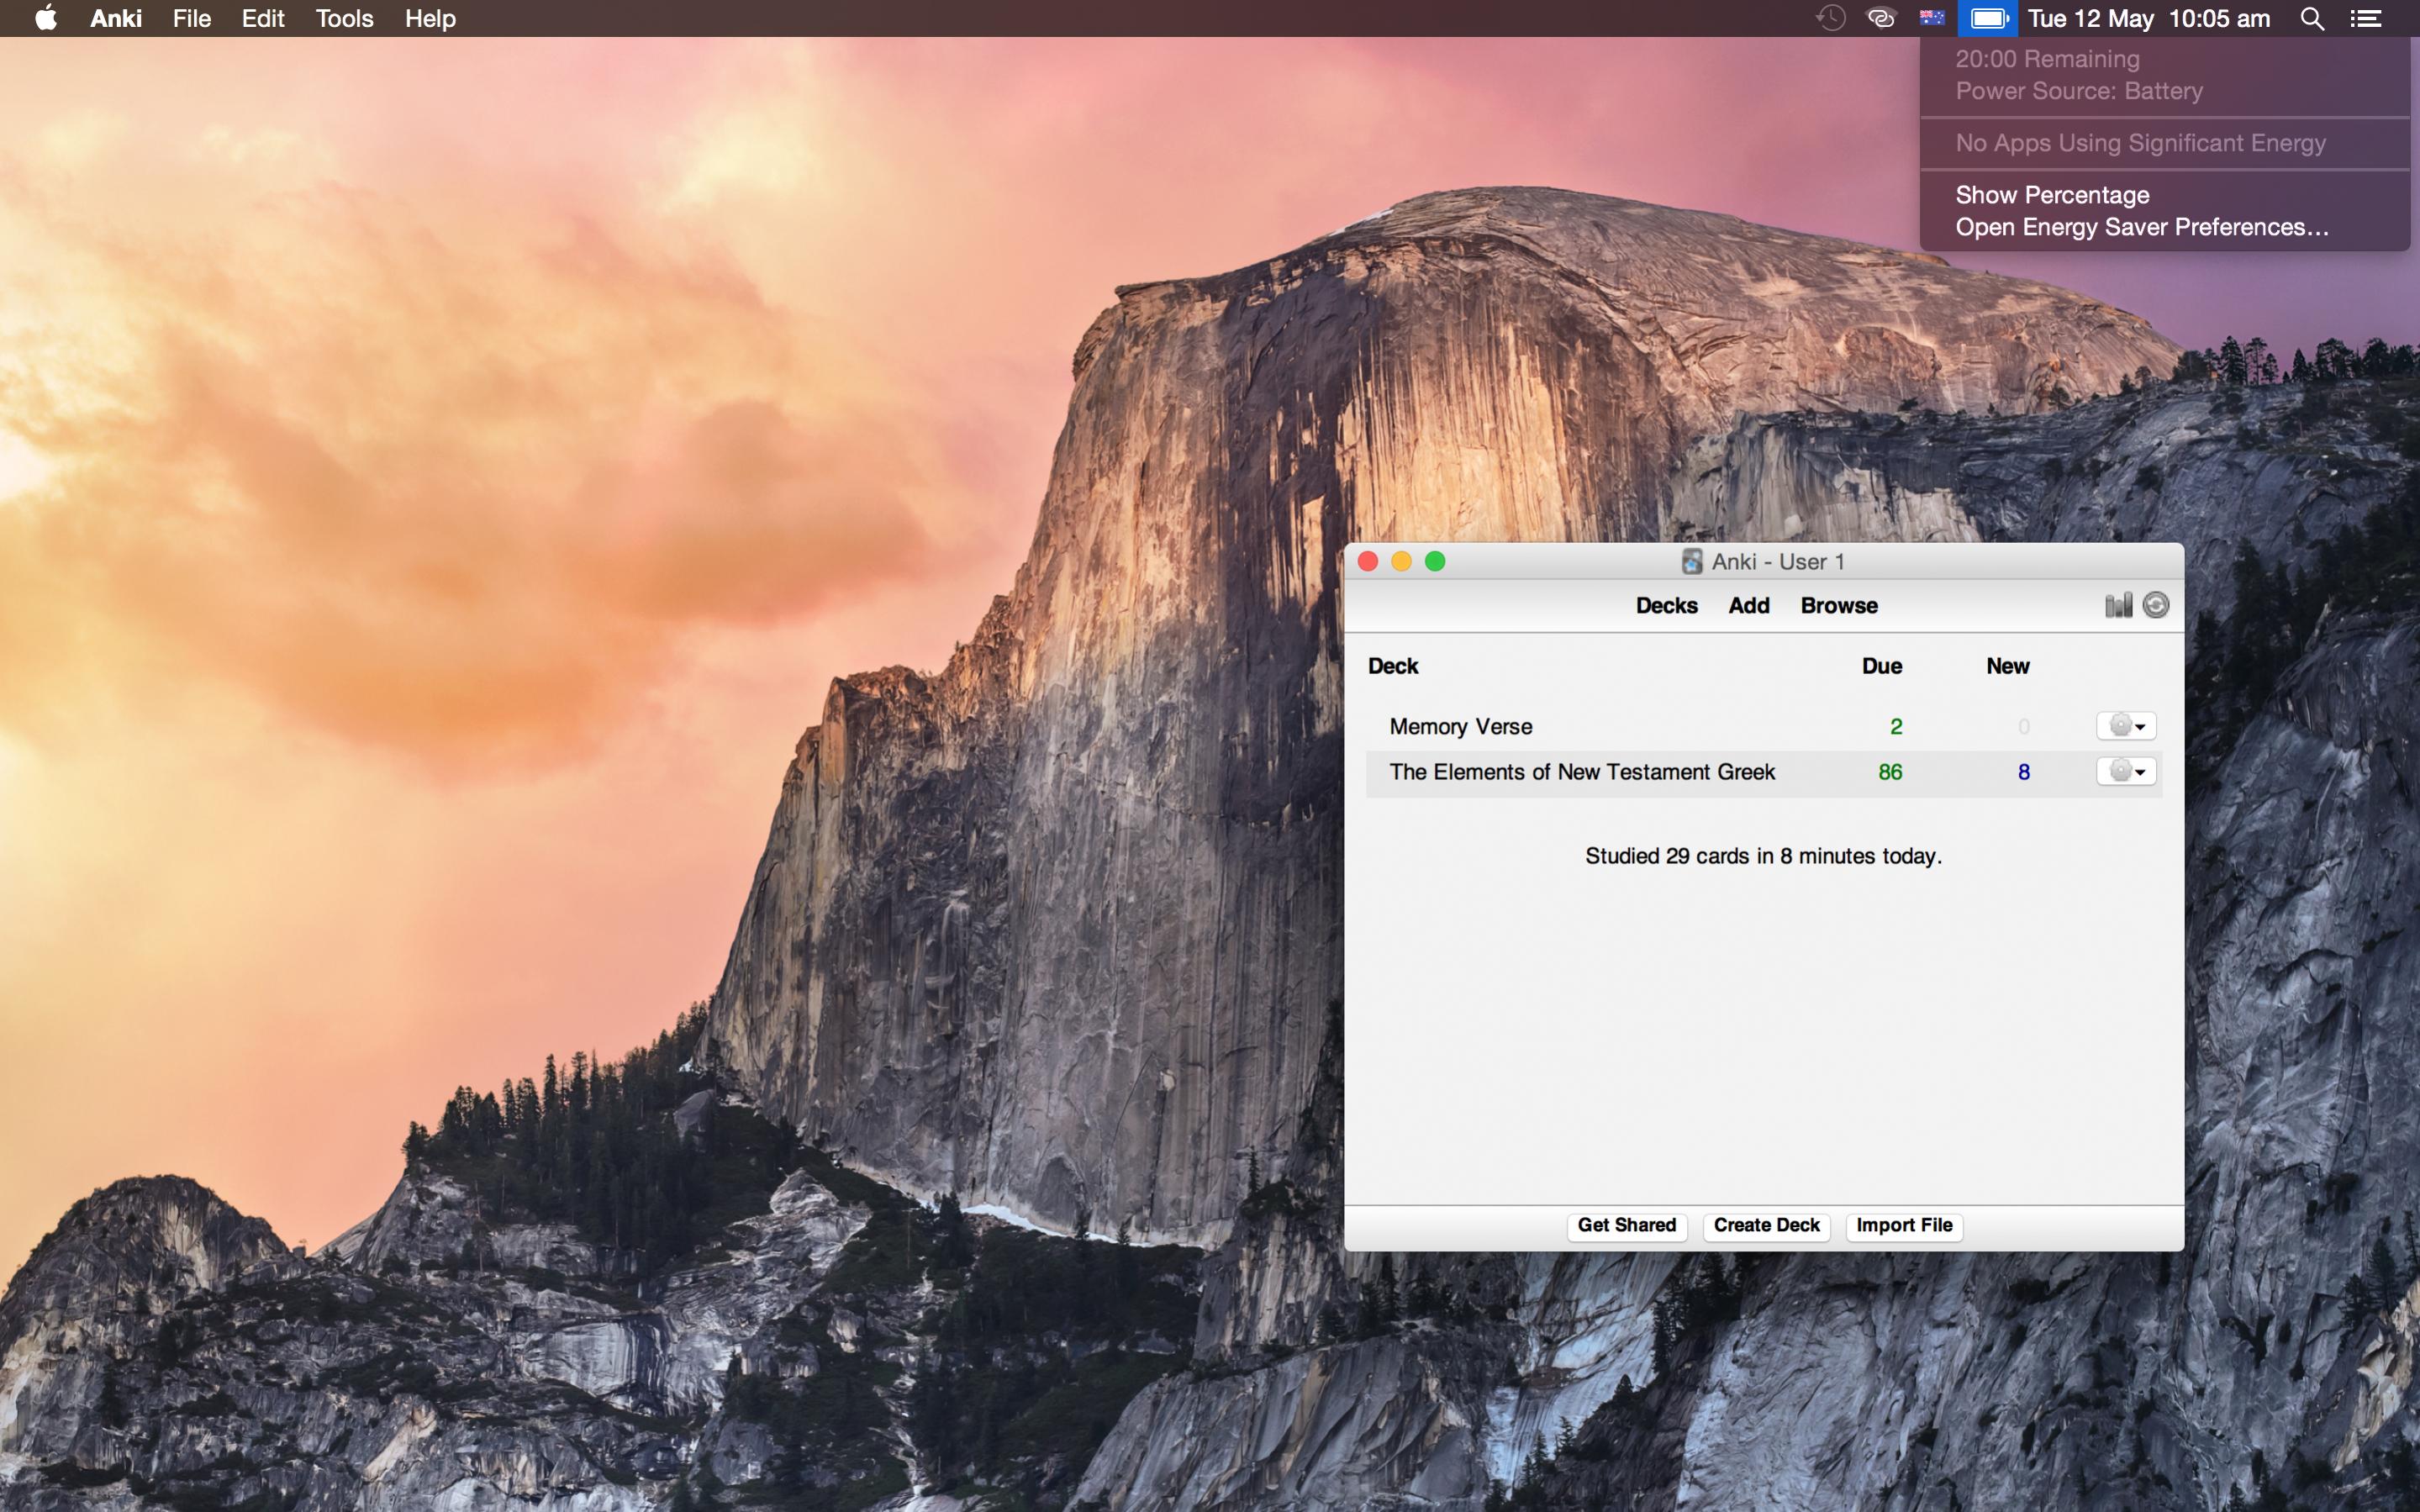Click new count 0 for Memory Verse
The image size is (2420, 1512).
pyautogui.click(x=2023, y=726)
